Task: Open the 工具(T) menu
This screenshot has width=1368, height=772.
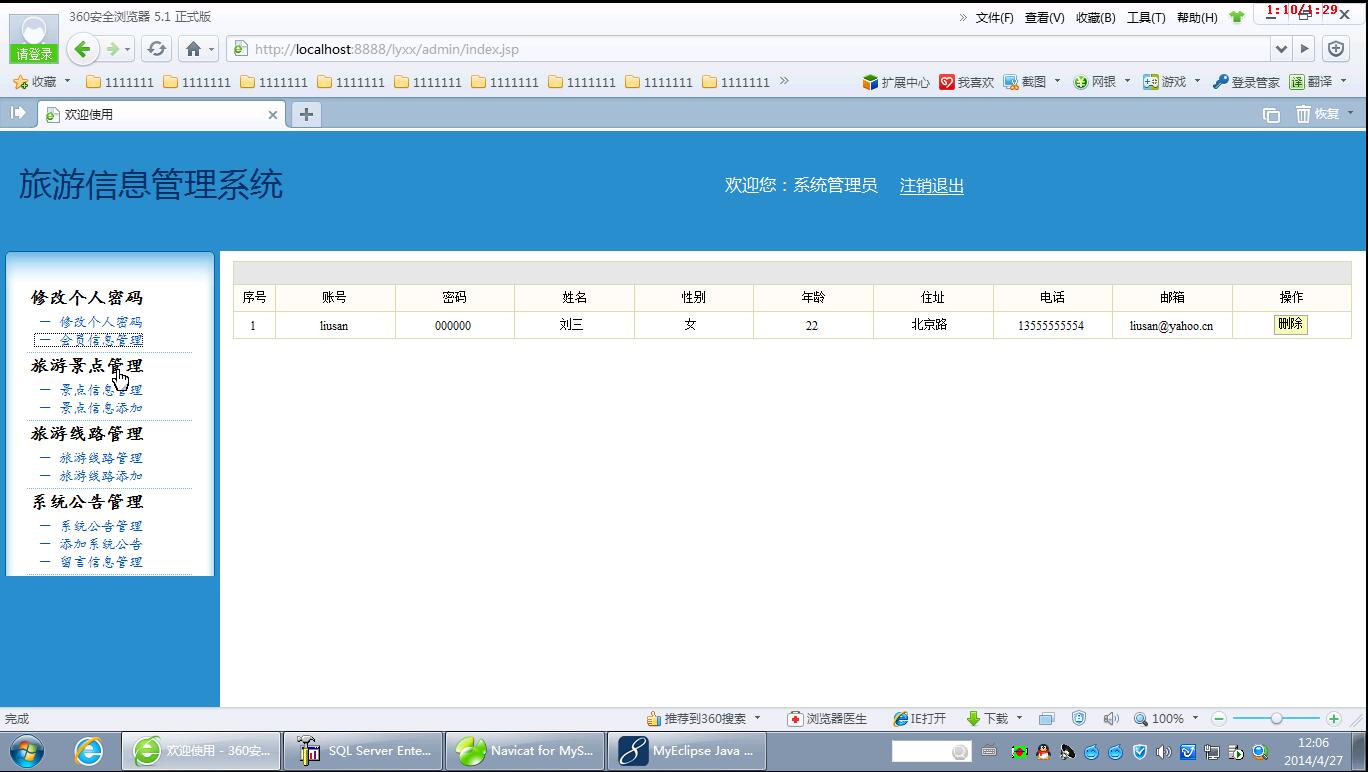Action: (x=1146, y=17)
